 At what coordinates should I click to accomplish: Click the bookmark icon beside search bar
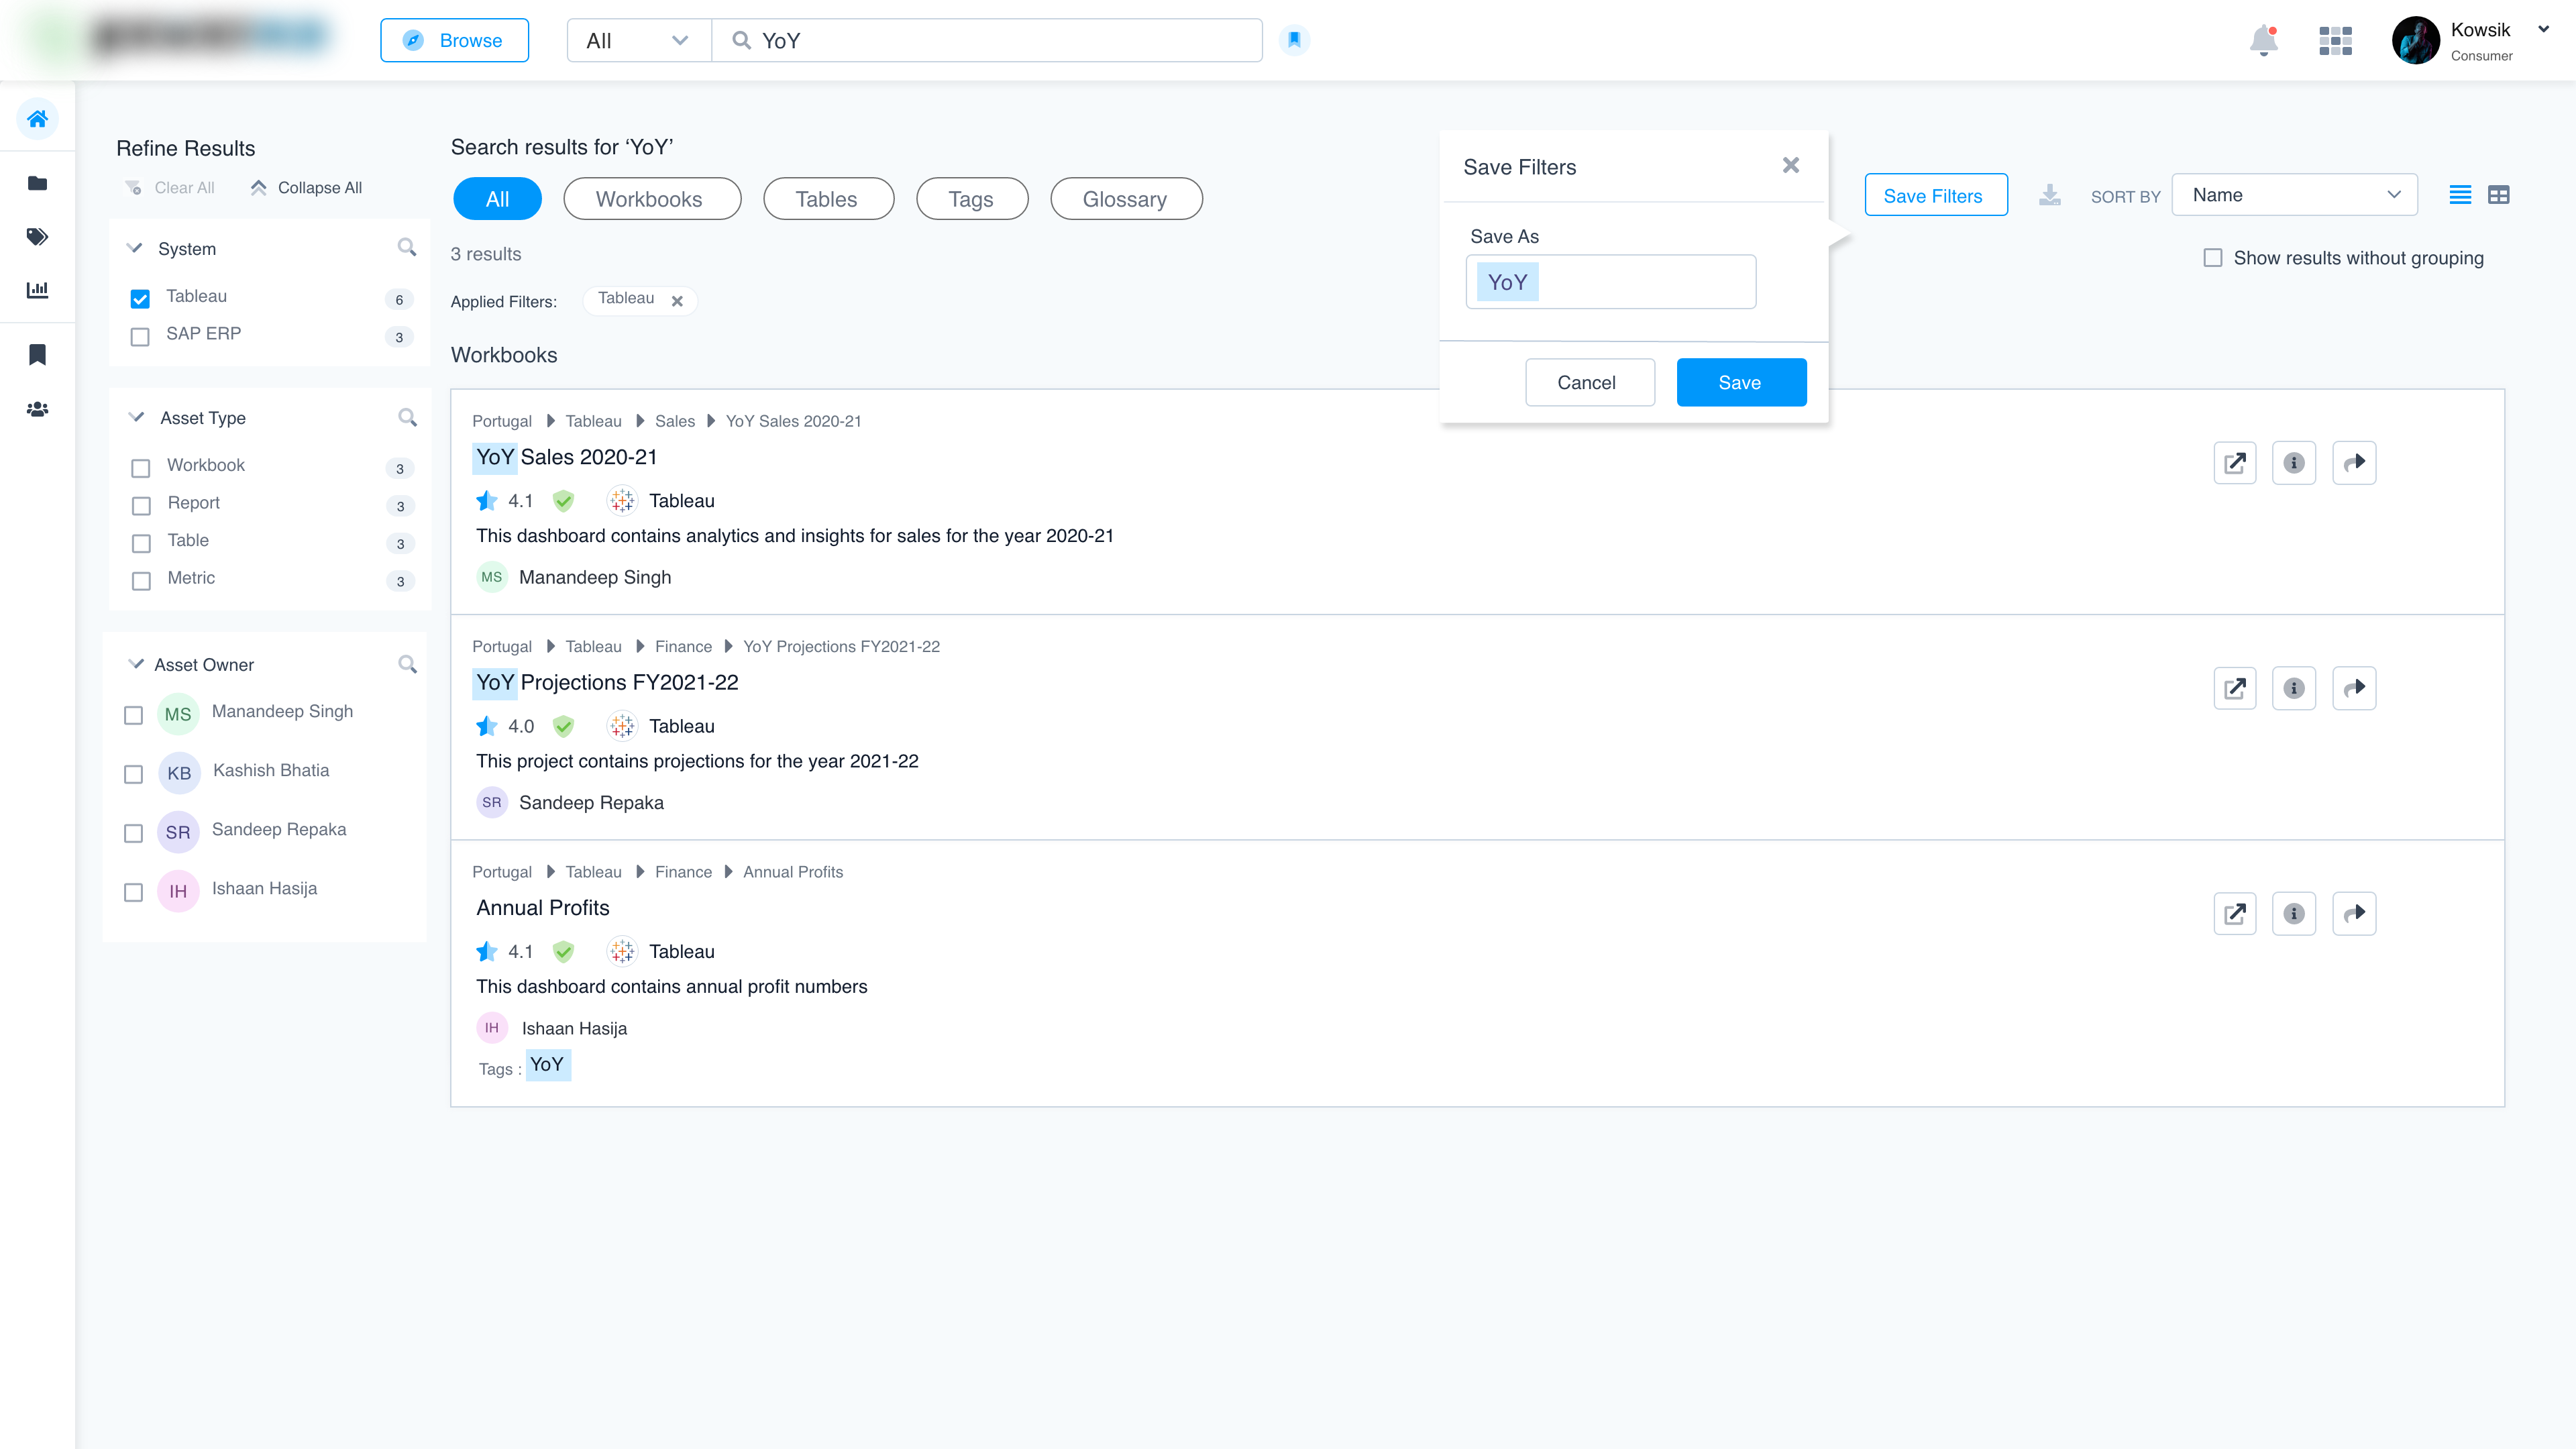[x=1294, y=40]
